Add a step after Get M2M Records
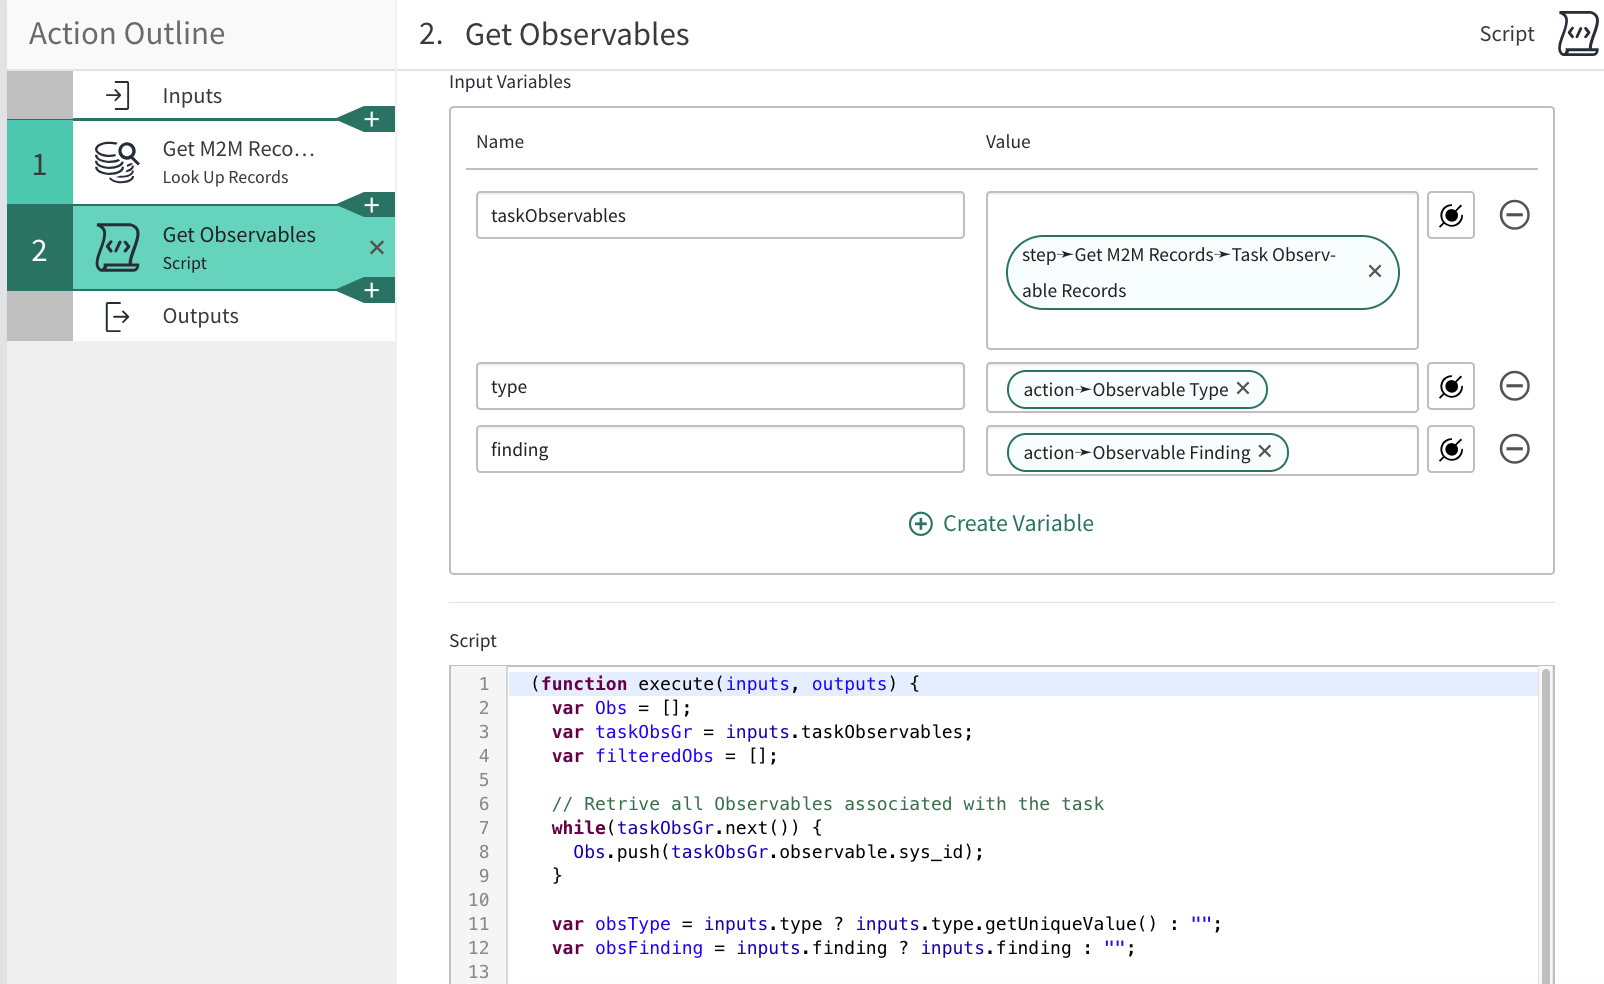Image resolution: width=1604 pixels, height=984 pixels. (372, 205)
